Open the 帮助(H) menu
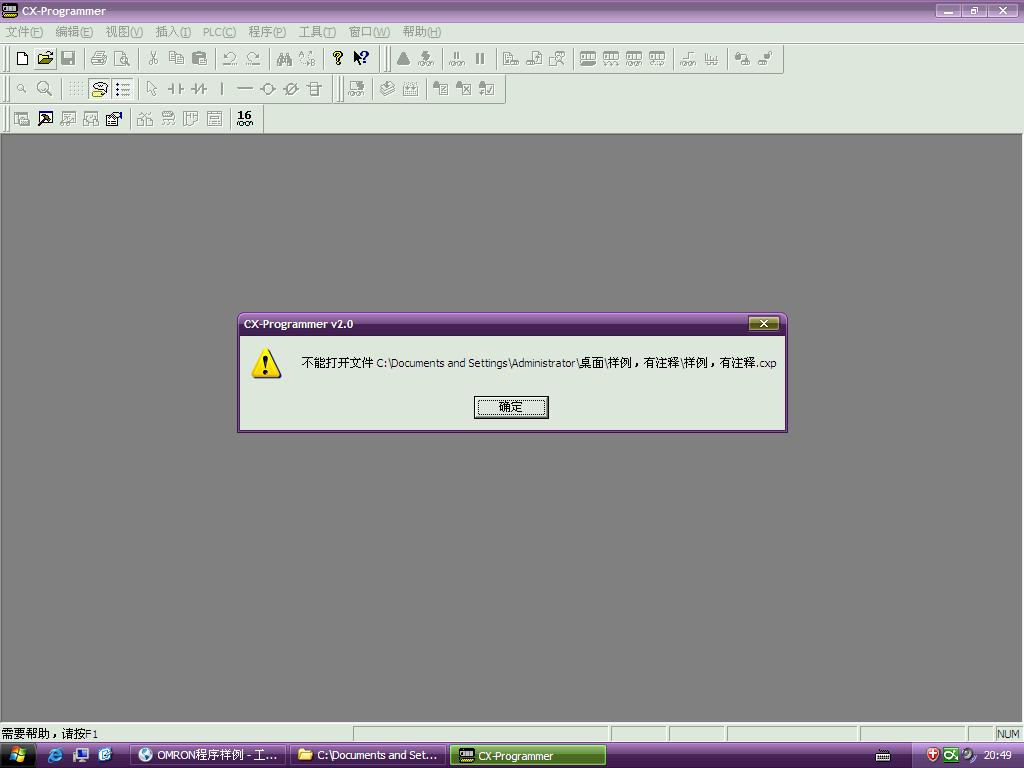The width and height of the screenshot is (1024, 768). [421, 32]
